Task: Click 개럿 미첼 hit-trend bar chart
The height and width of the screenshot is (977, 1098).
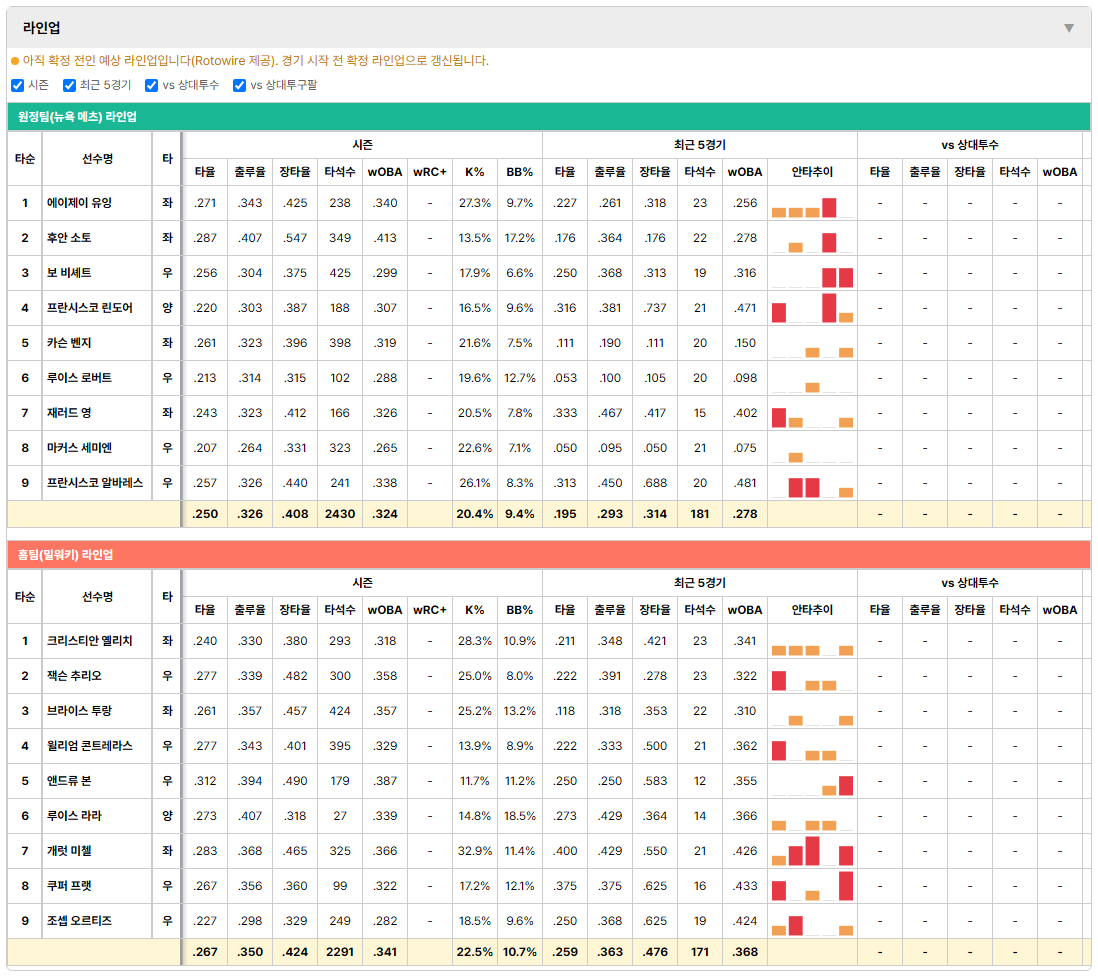Action: point(812,851)
